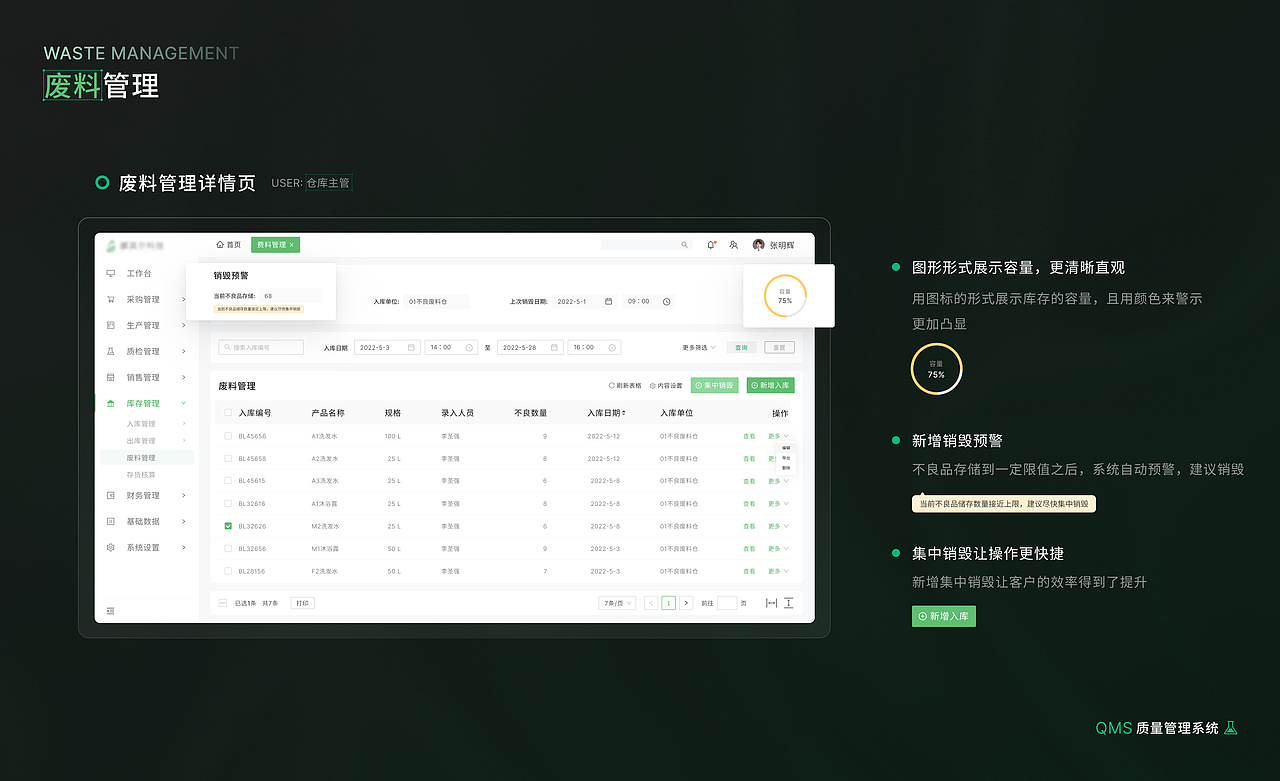Open the 更多筛选 filter dropdown

[x=695, y=347]
